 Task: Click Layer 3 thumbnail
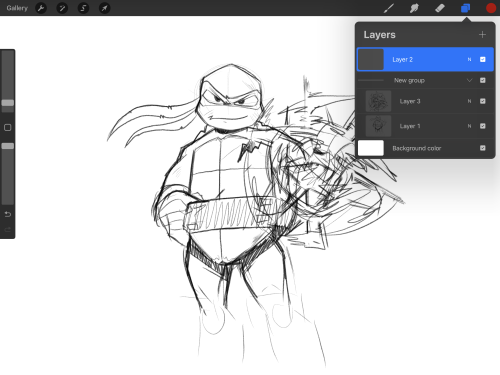pos(378,101)
